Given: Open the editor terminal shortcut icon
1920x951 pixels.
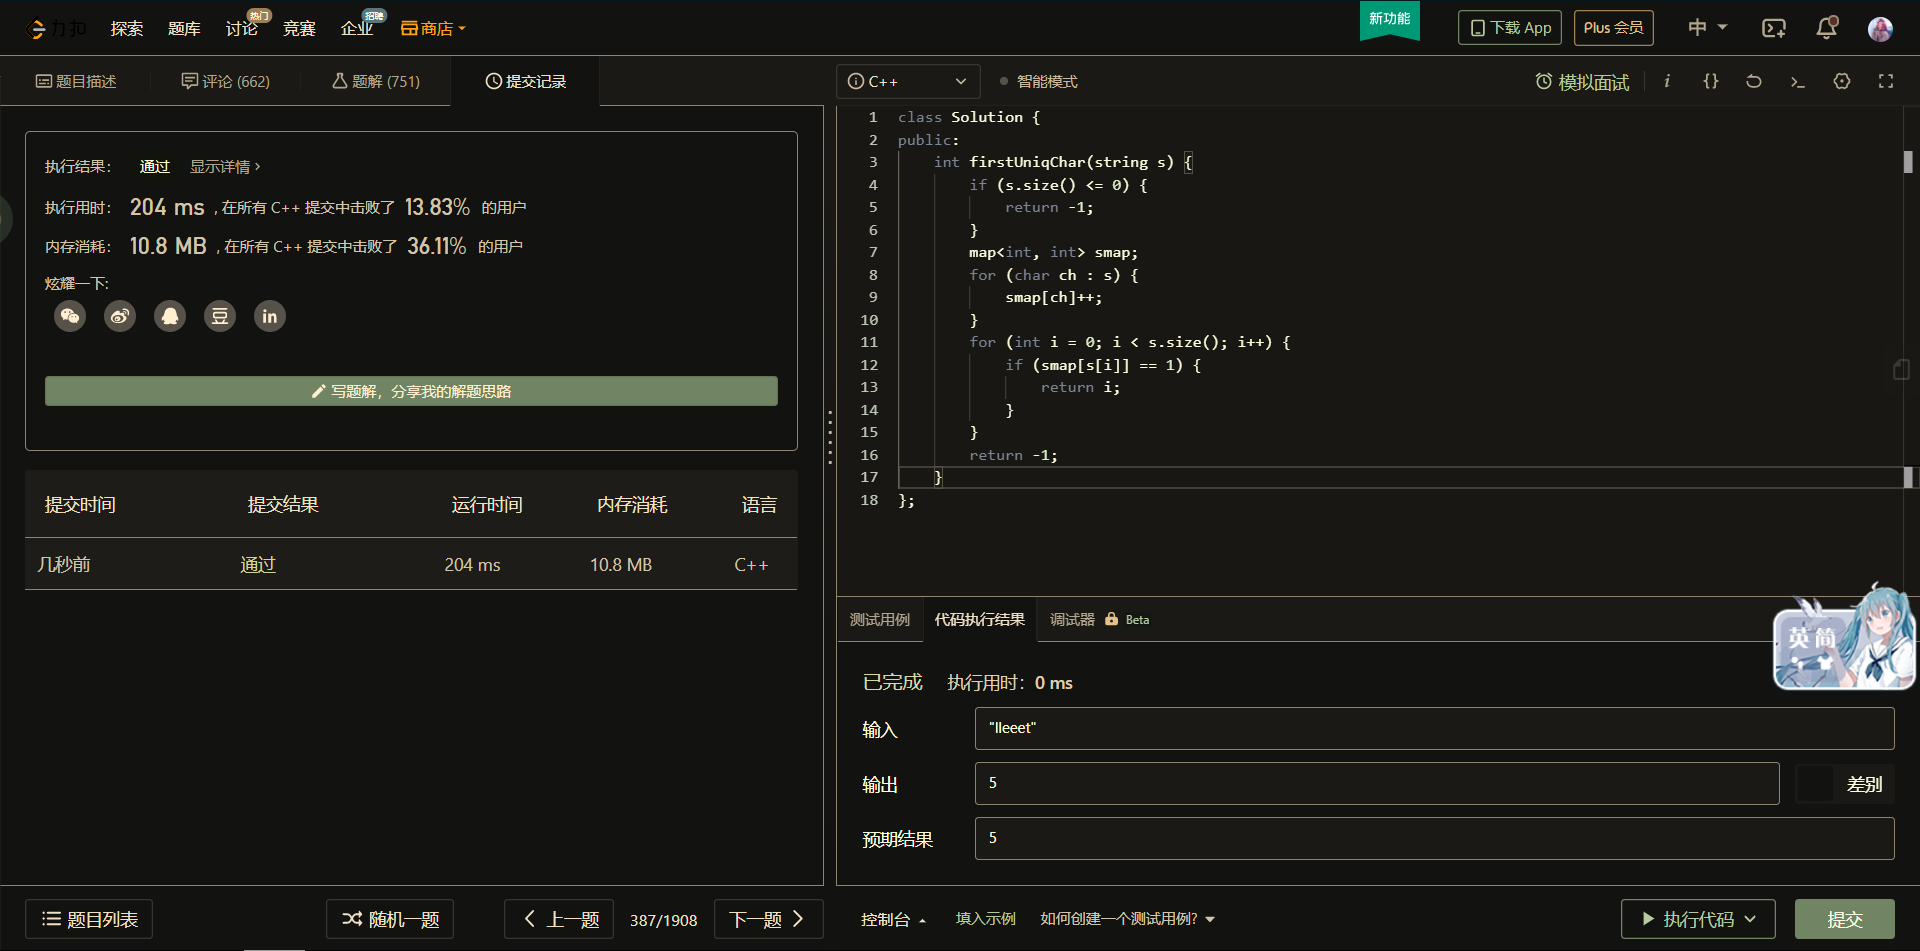Looking at the screenshot, I should tap(1798, 81).
